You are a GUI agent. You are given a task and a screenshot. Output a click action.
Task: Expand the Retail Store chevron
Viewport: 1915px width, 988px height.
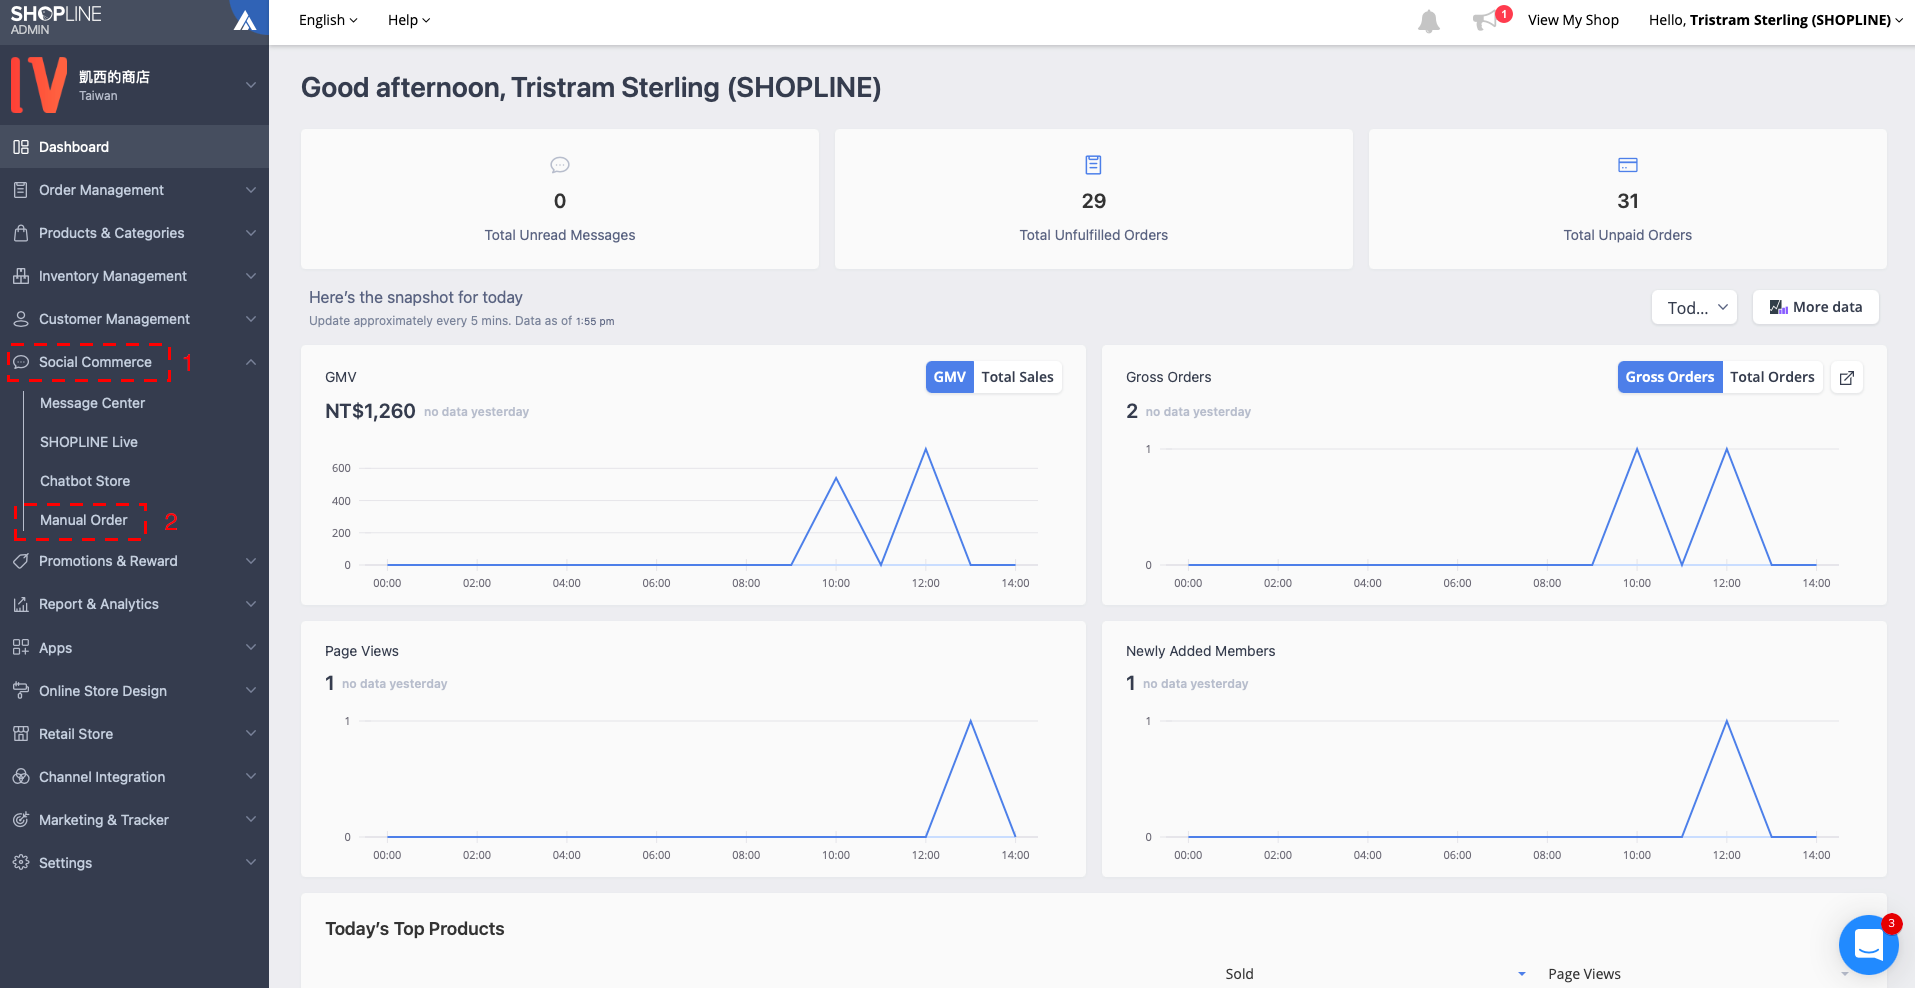[x=251, y=733]
